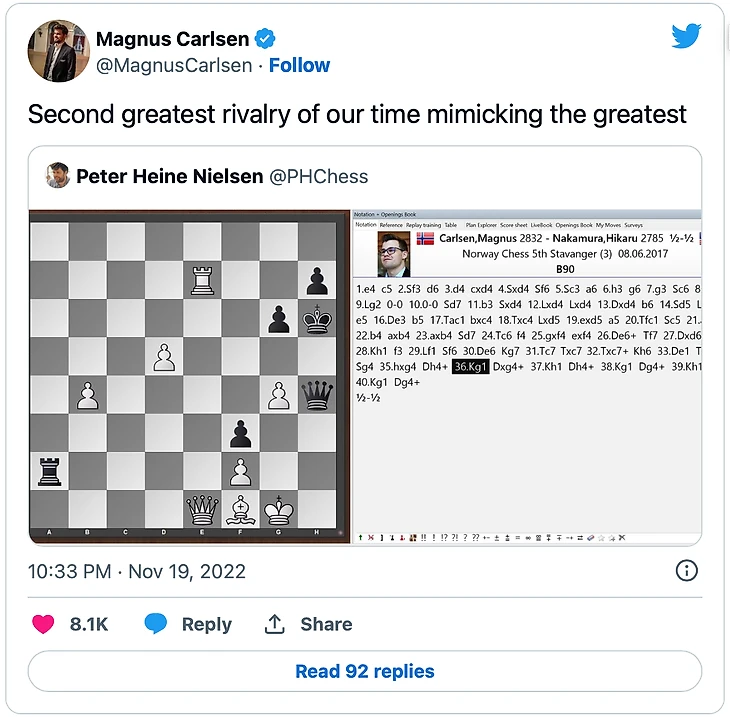The height and width of the screenshot is (717, 730).
Task: Follow the @MagnusCarlsen account
Action: 299,65
